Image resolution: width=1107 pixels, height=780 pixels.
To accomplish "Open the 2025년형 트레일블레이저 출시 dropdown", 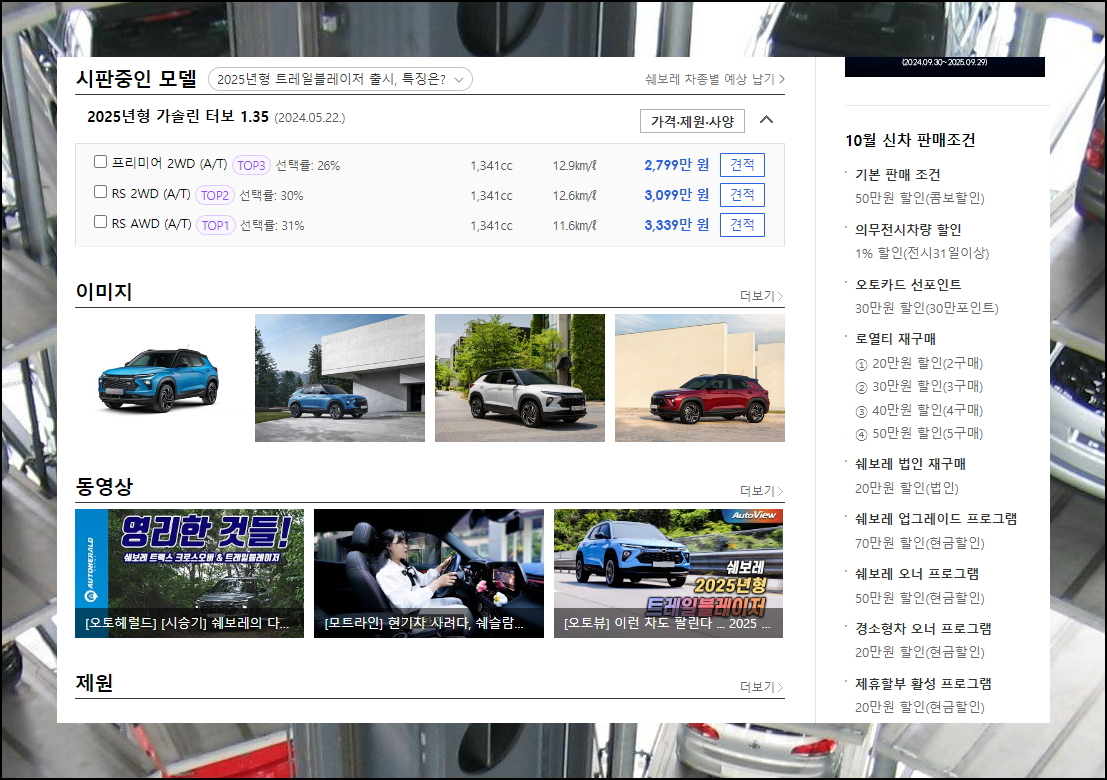I will 340,79.
